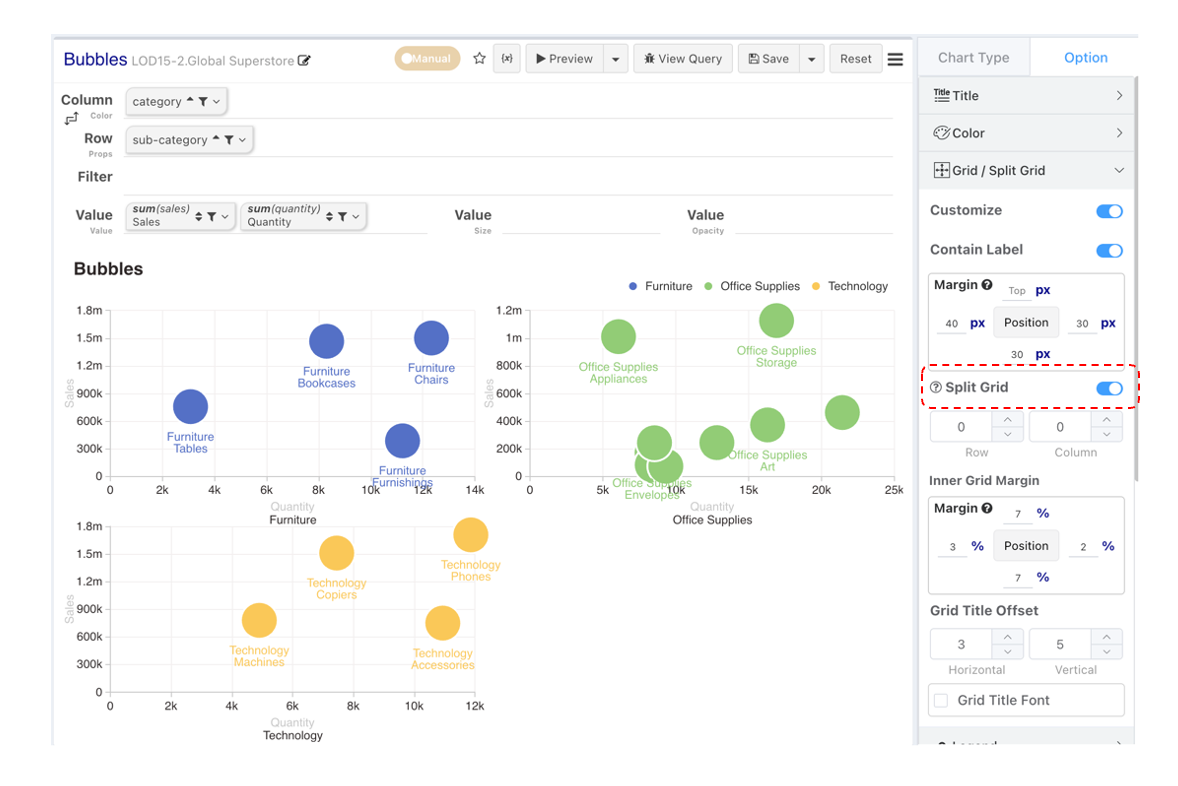This screenshot has width=1178, height=786.
Task: Click the Furniture legend color dot
Action: pyautogui.click(x=633, y=286)
